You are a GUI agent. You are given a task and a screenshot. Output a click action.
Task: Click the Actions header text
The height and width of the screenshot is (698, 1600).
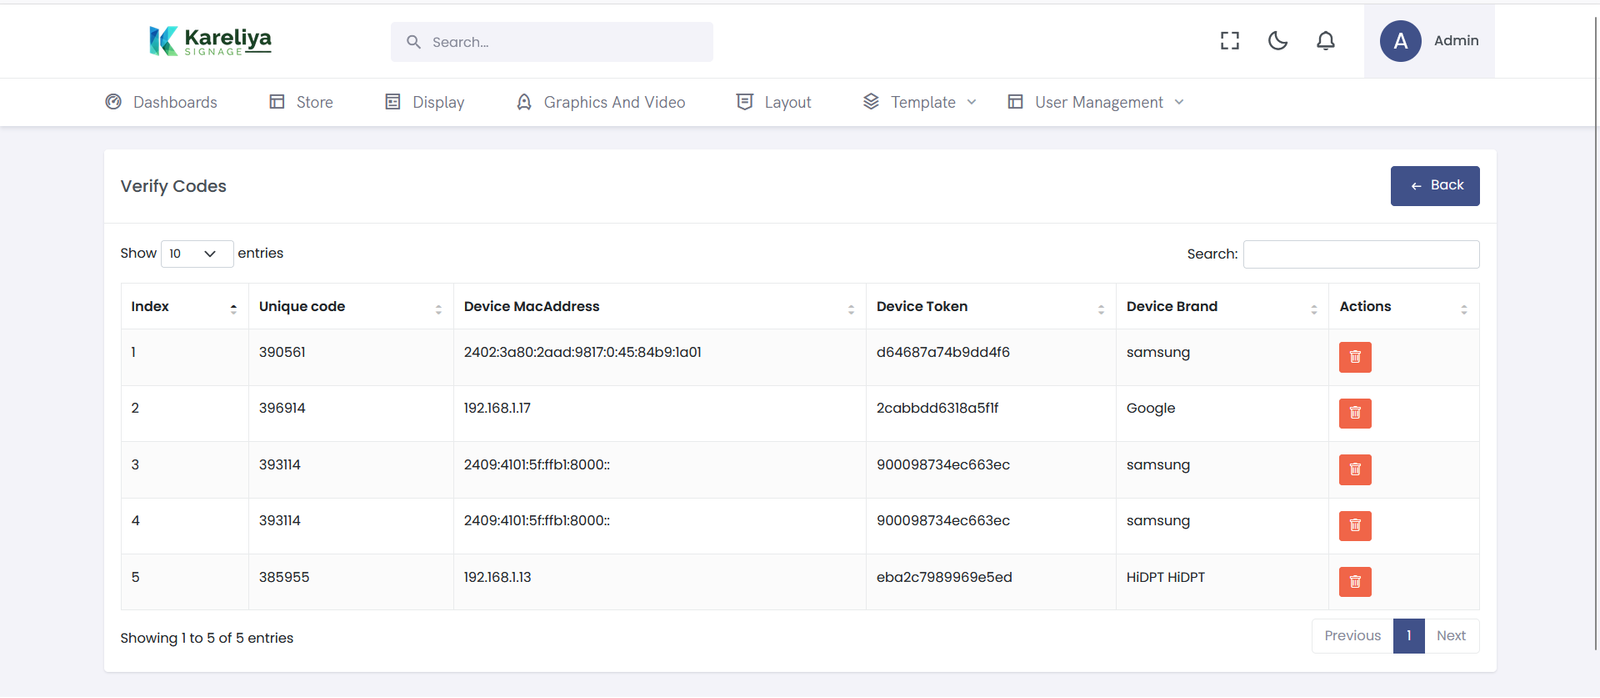[x=1365, y=307]
